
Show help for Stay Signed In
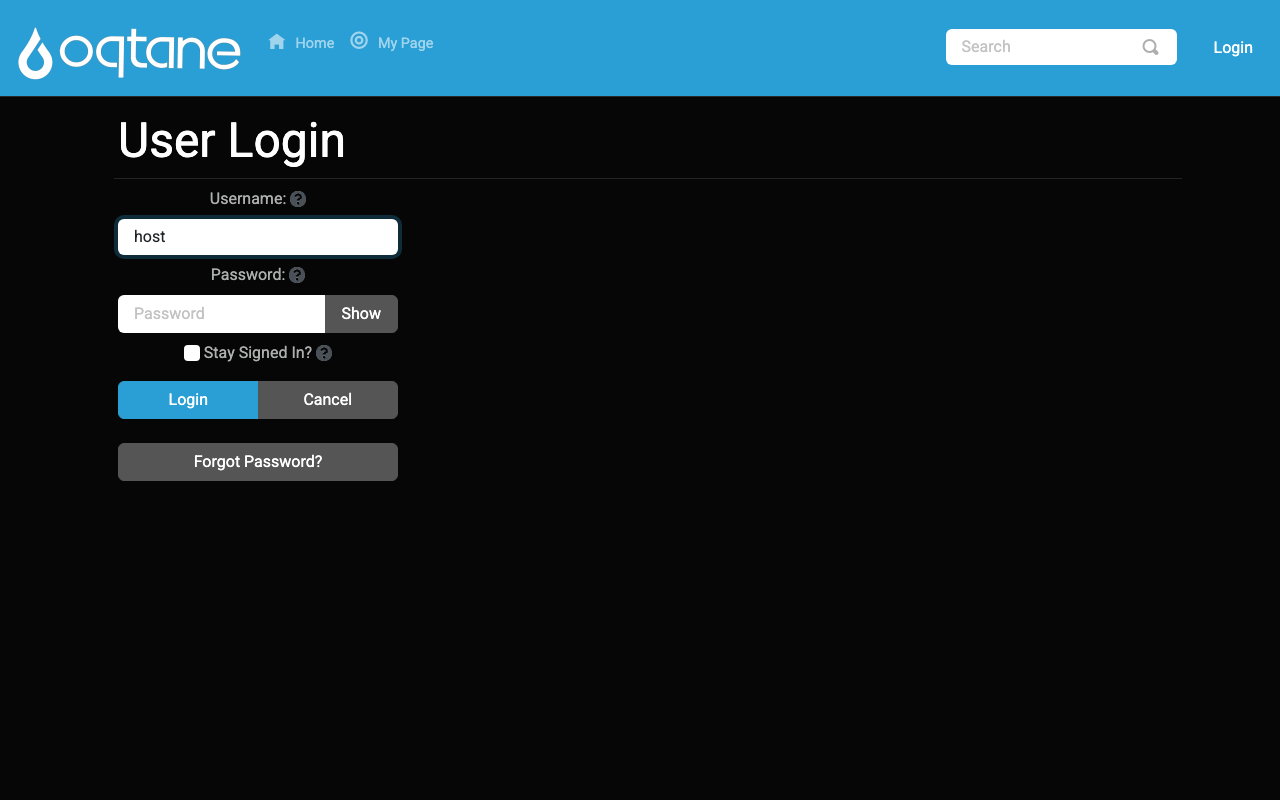click(x=324, y=353)
